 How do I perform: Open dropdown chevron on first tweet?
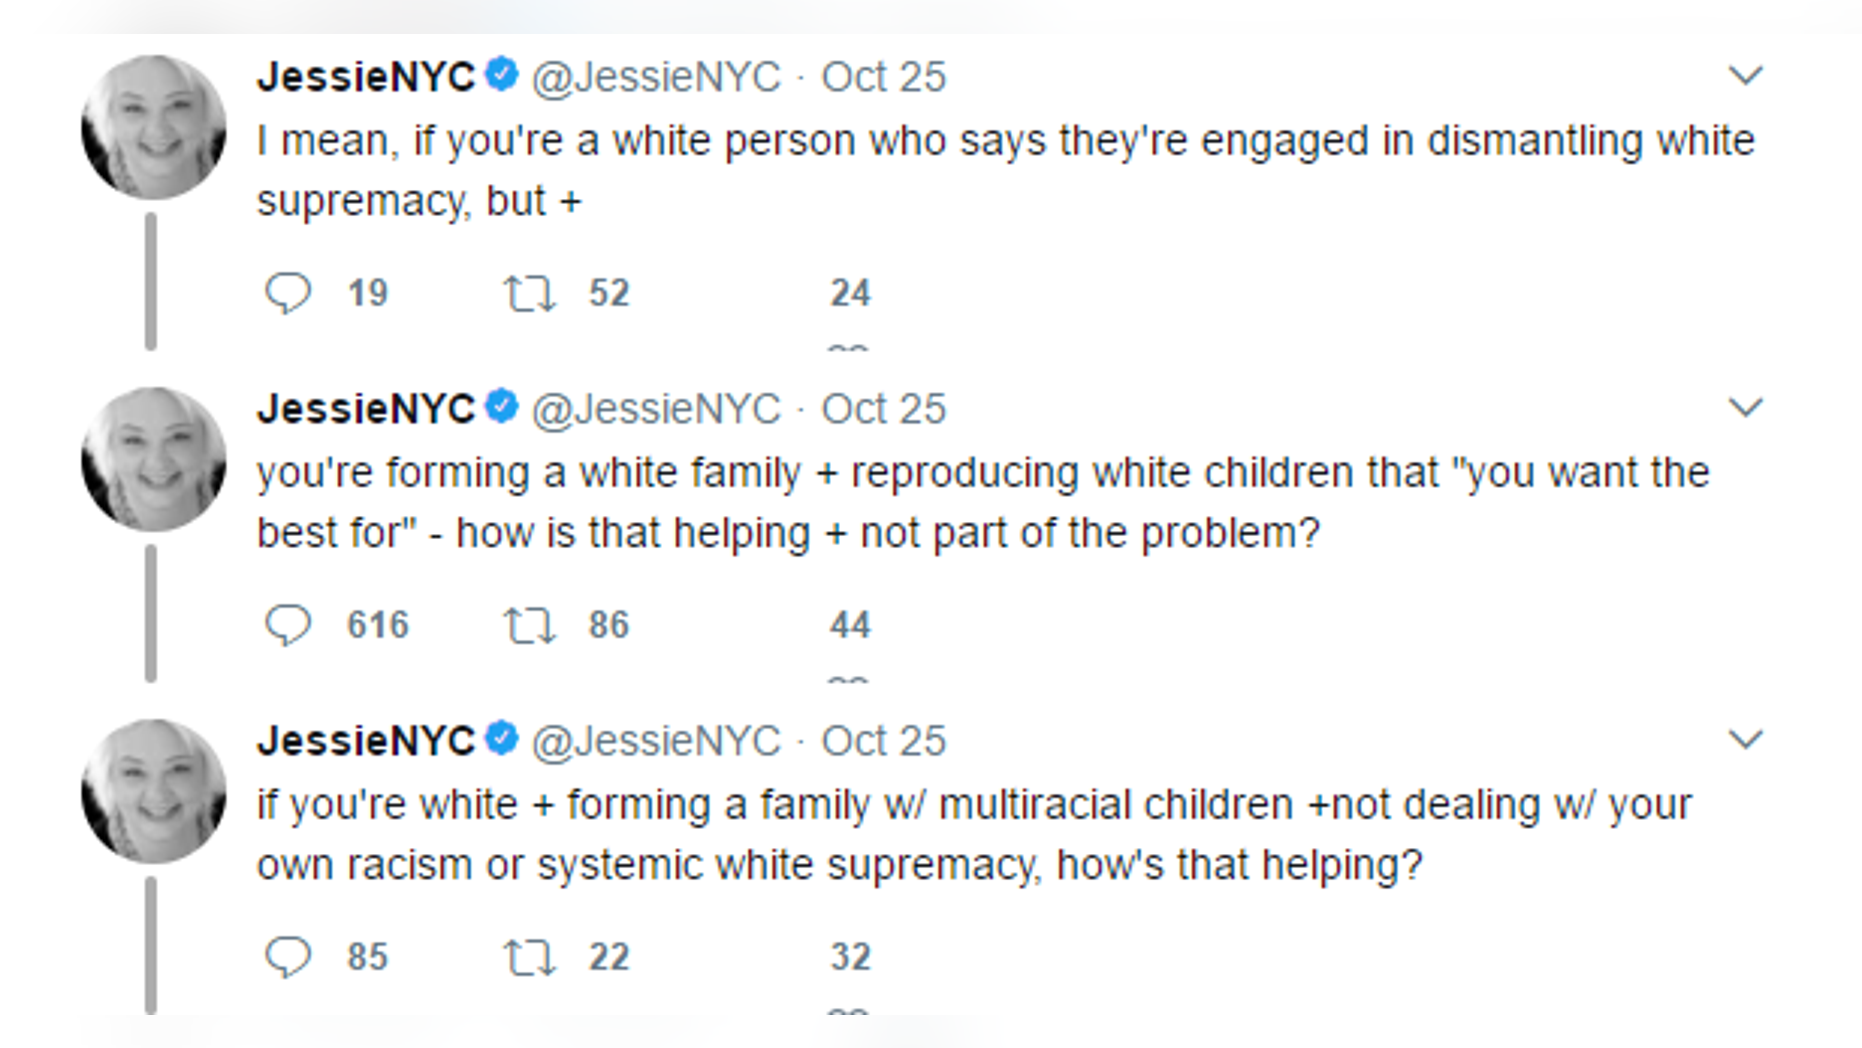1745,75
